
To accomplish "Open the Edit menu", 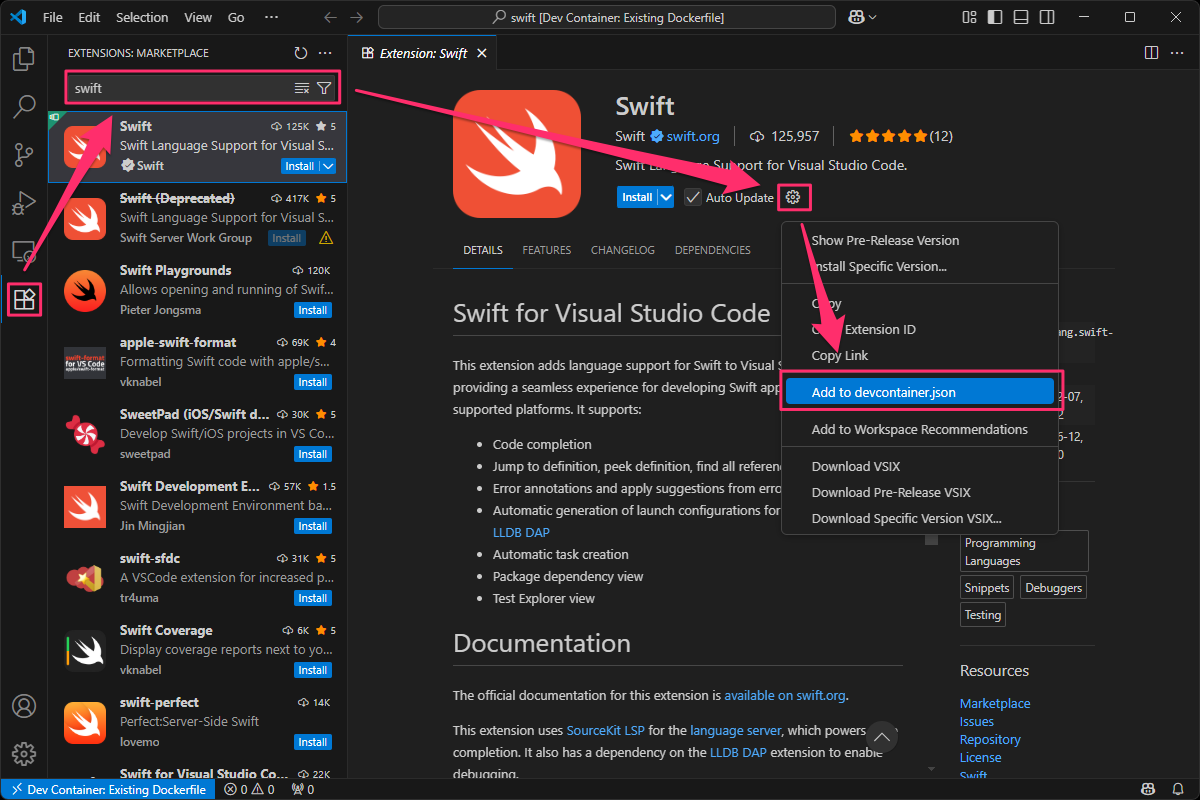I will [89, 17].
